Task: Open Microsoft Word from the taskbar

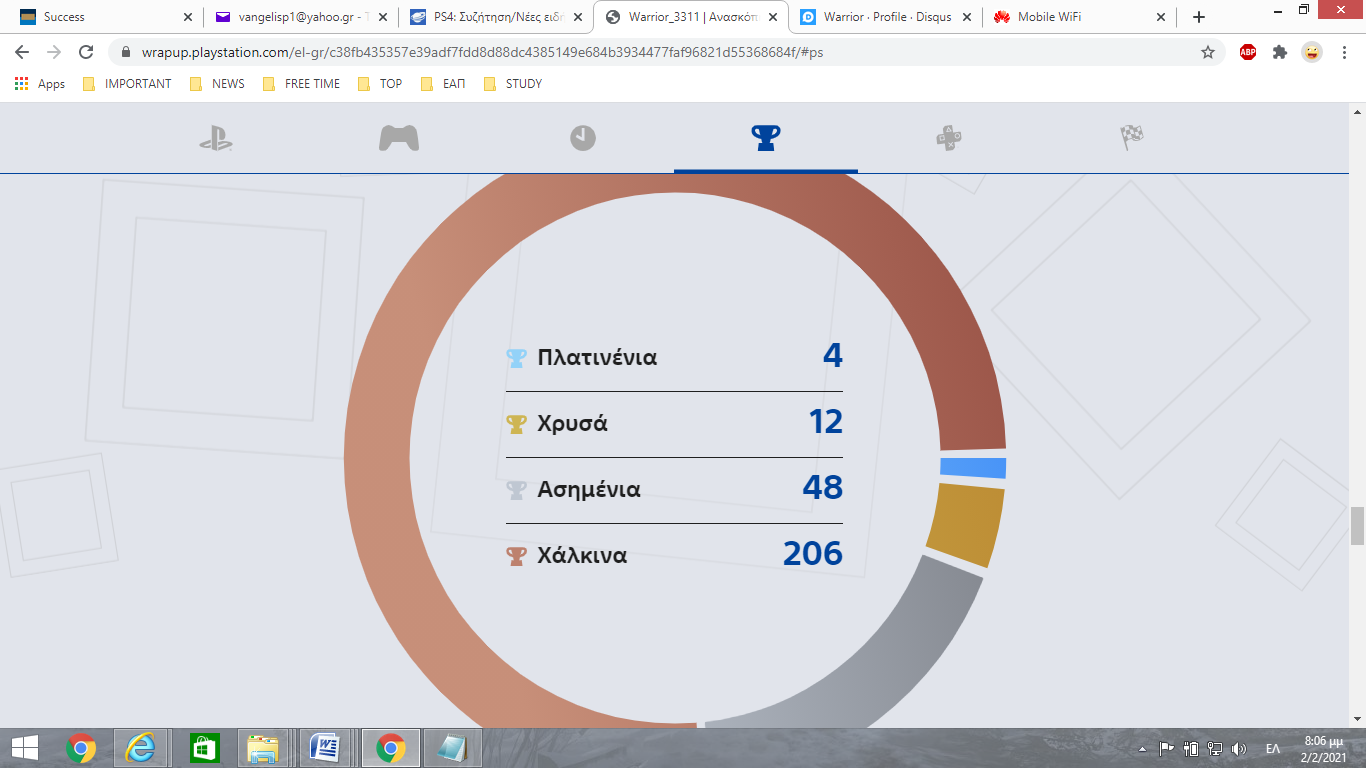Action: tap(325, 748)
